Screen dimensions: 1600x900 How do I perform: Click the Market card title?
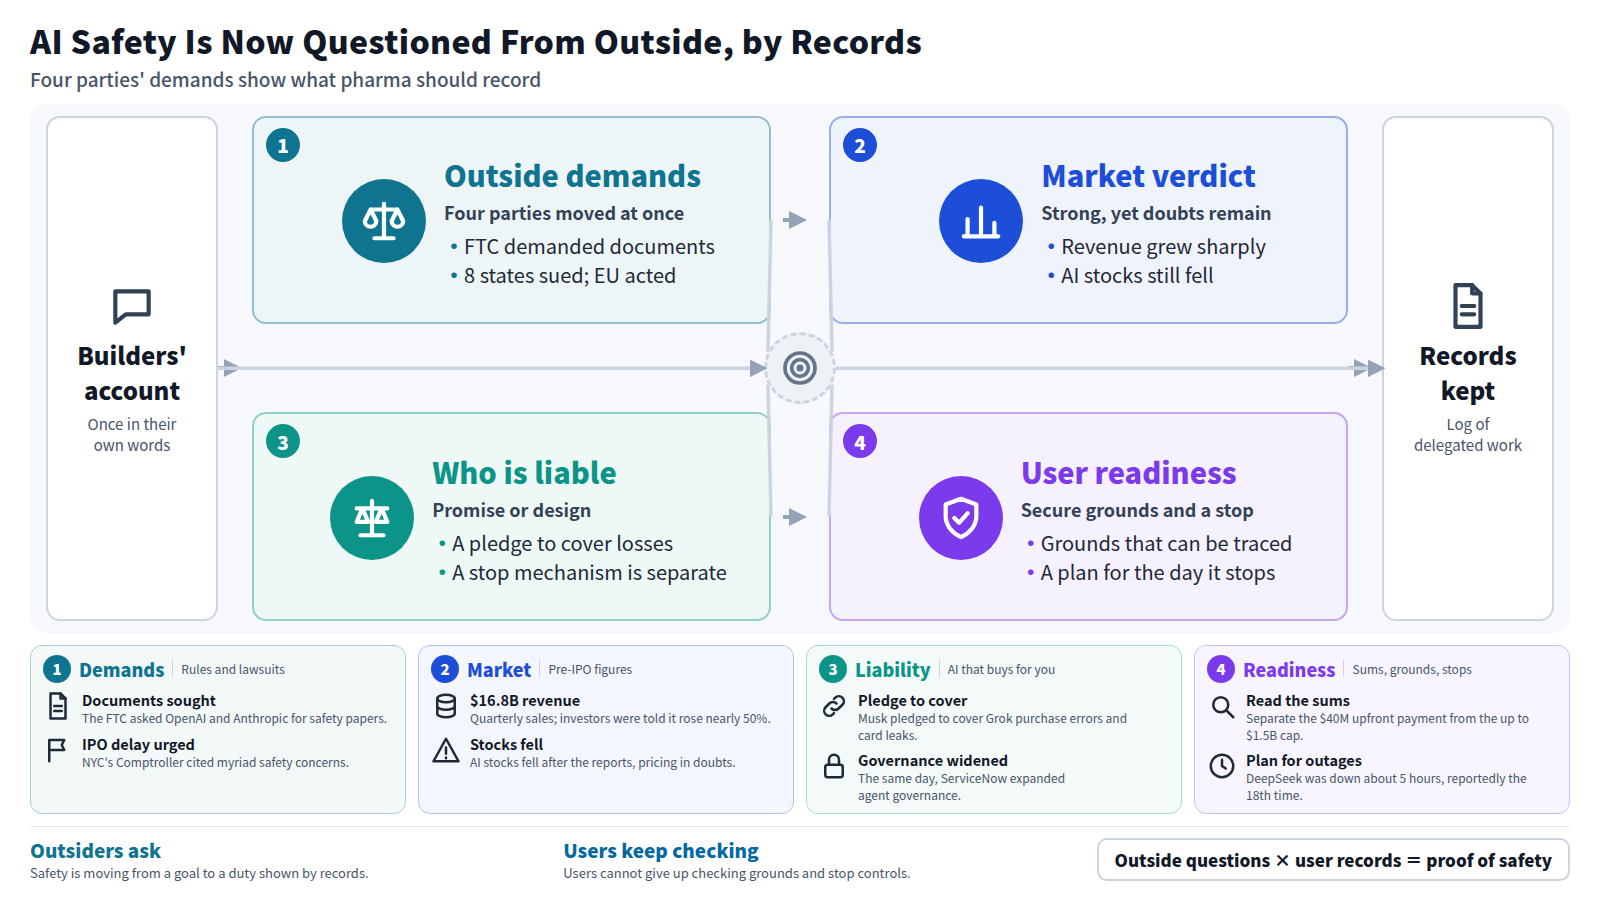point(499,670)
